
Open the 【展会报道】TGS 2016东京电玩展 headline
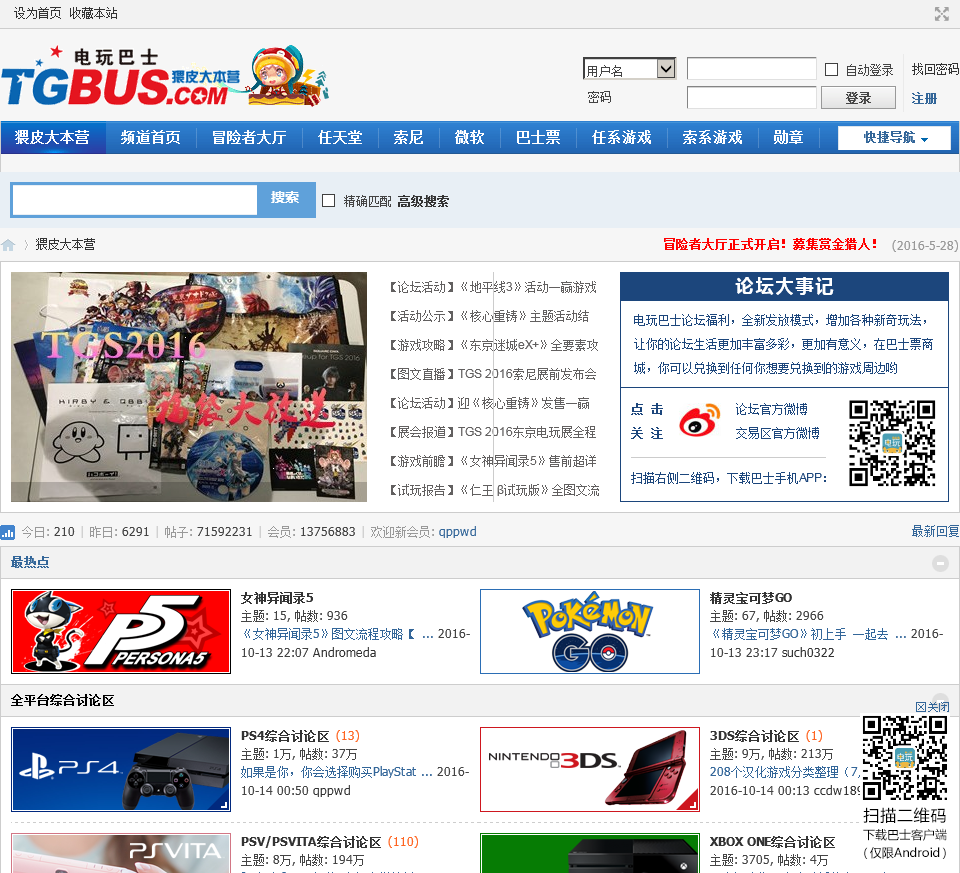(493, 432)
